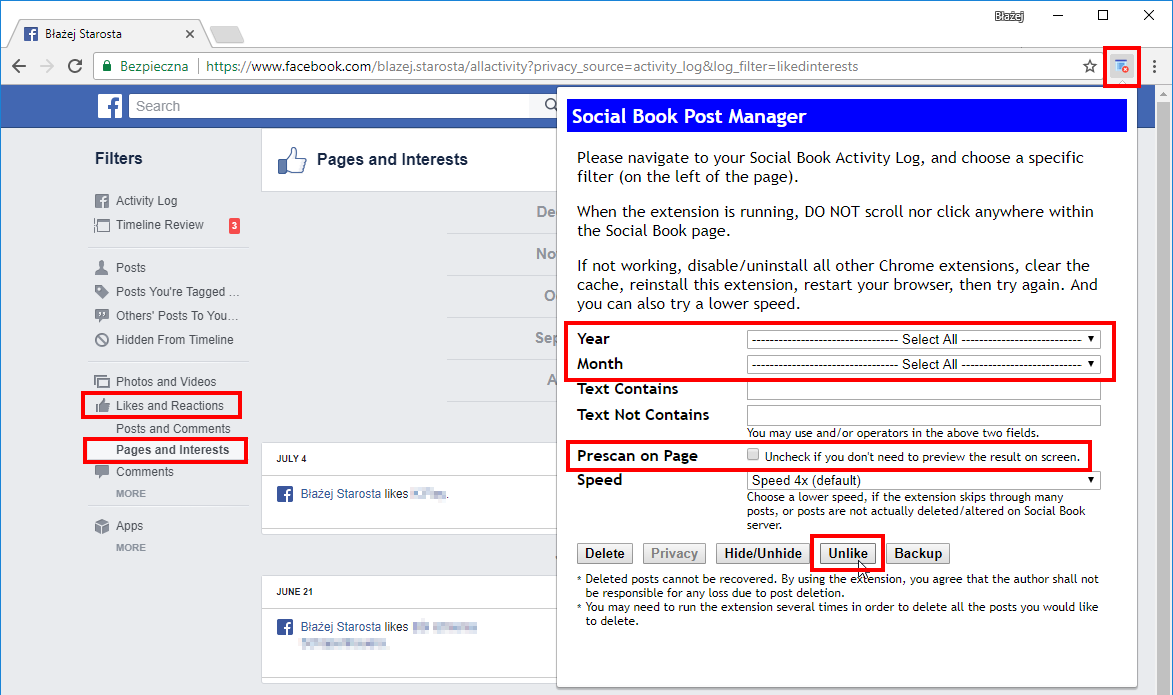
Task: Select the Timeline Review filter
Action: [159, 224]
